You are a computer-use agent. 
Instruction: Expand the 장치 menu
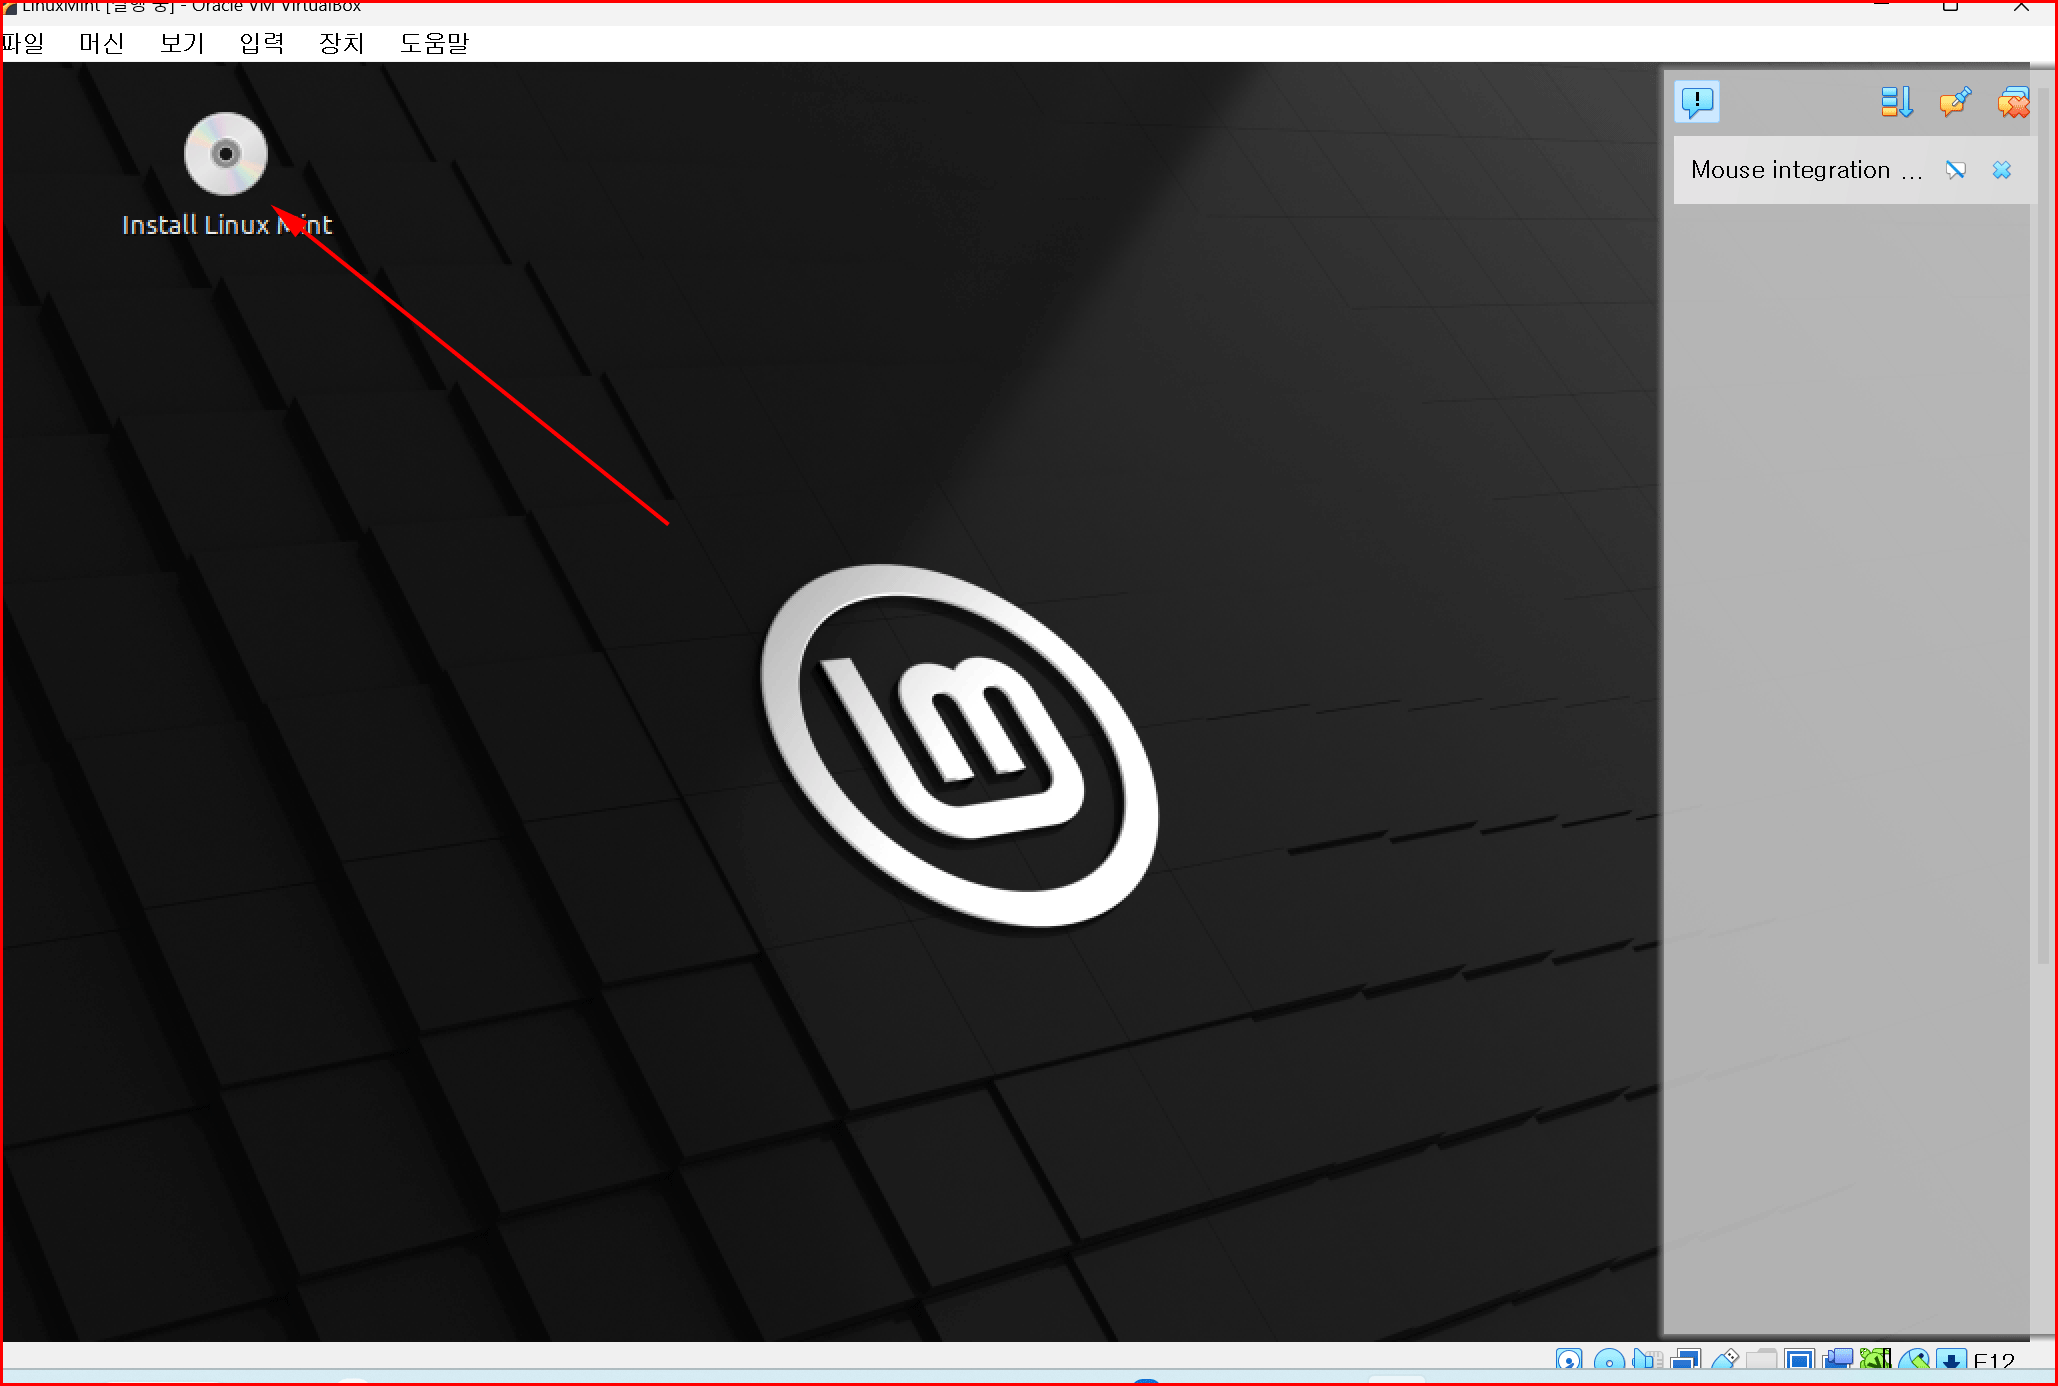342,43
